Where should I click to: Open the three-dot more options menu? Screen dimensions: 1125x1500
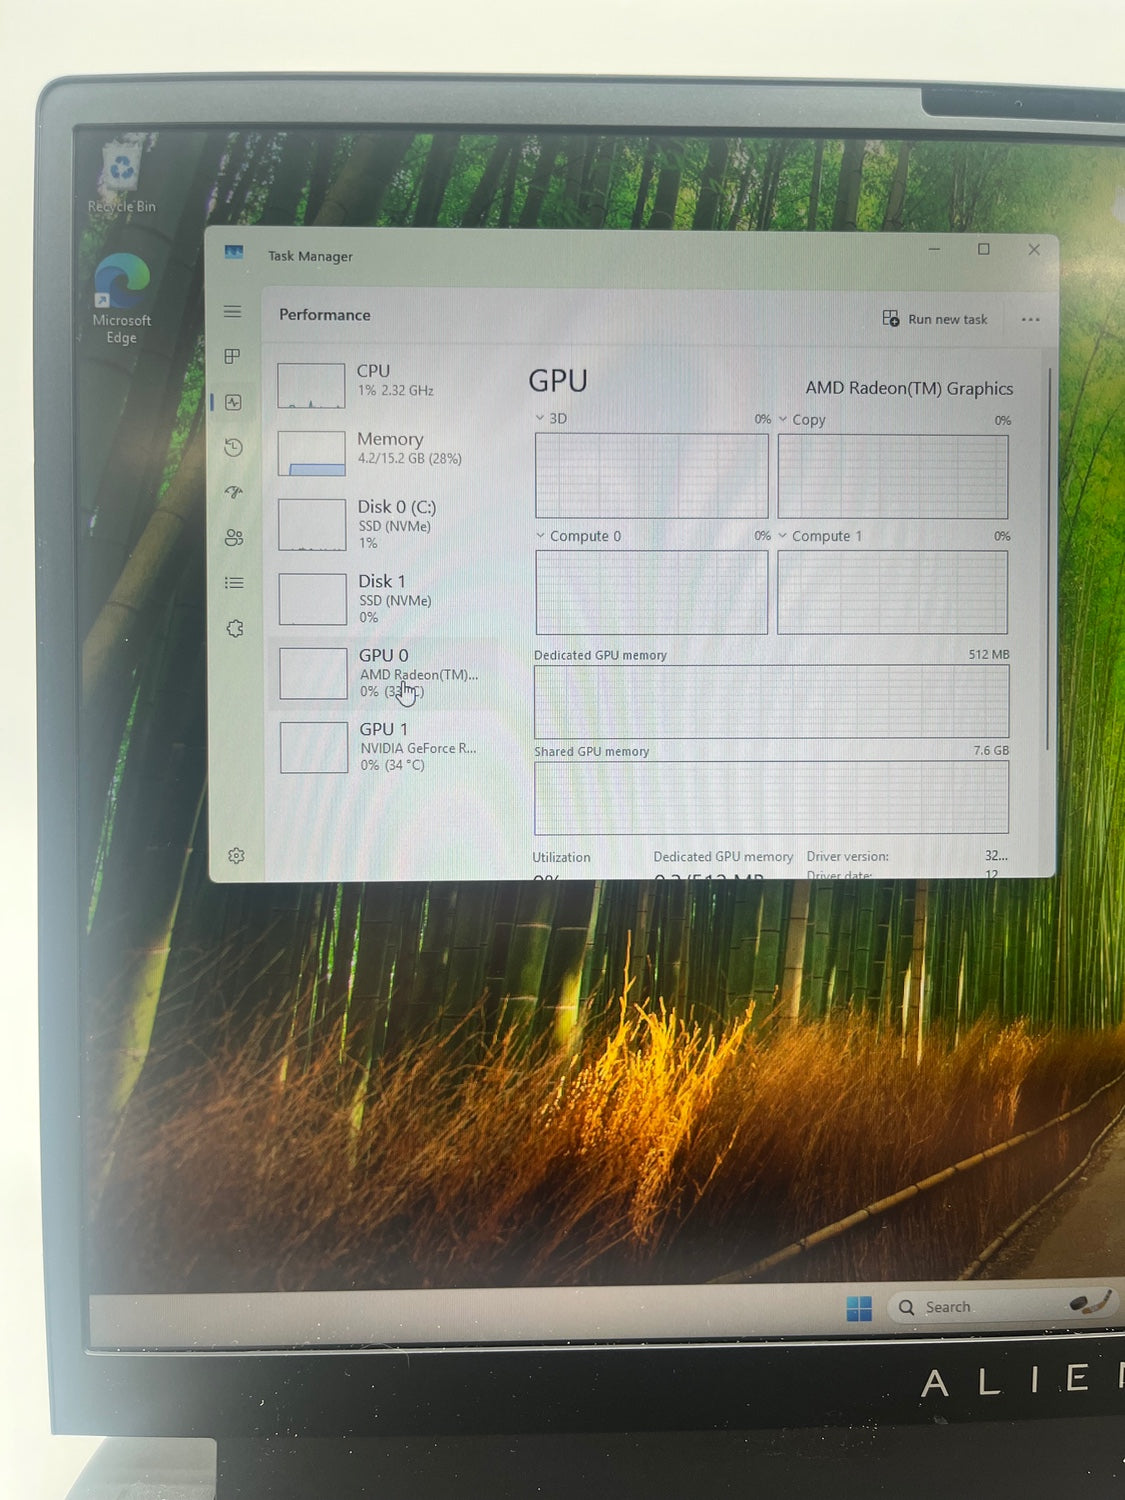[x=1030, y=320]
